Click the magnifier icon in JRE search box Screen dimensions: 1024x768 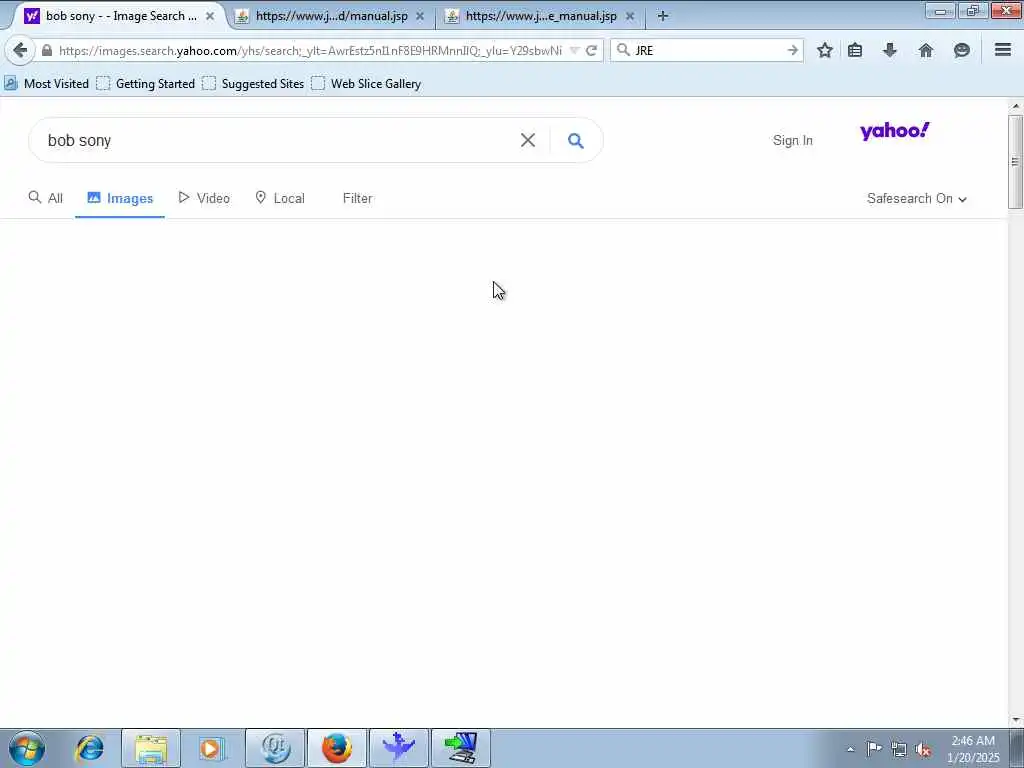624,50
